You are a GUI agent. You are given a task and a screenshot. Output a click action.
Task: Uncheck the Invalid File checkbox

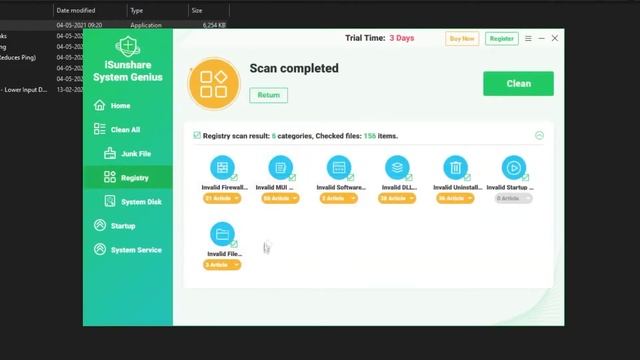pos(234,244)
